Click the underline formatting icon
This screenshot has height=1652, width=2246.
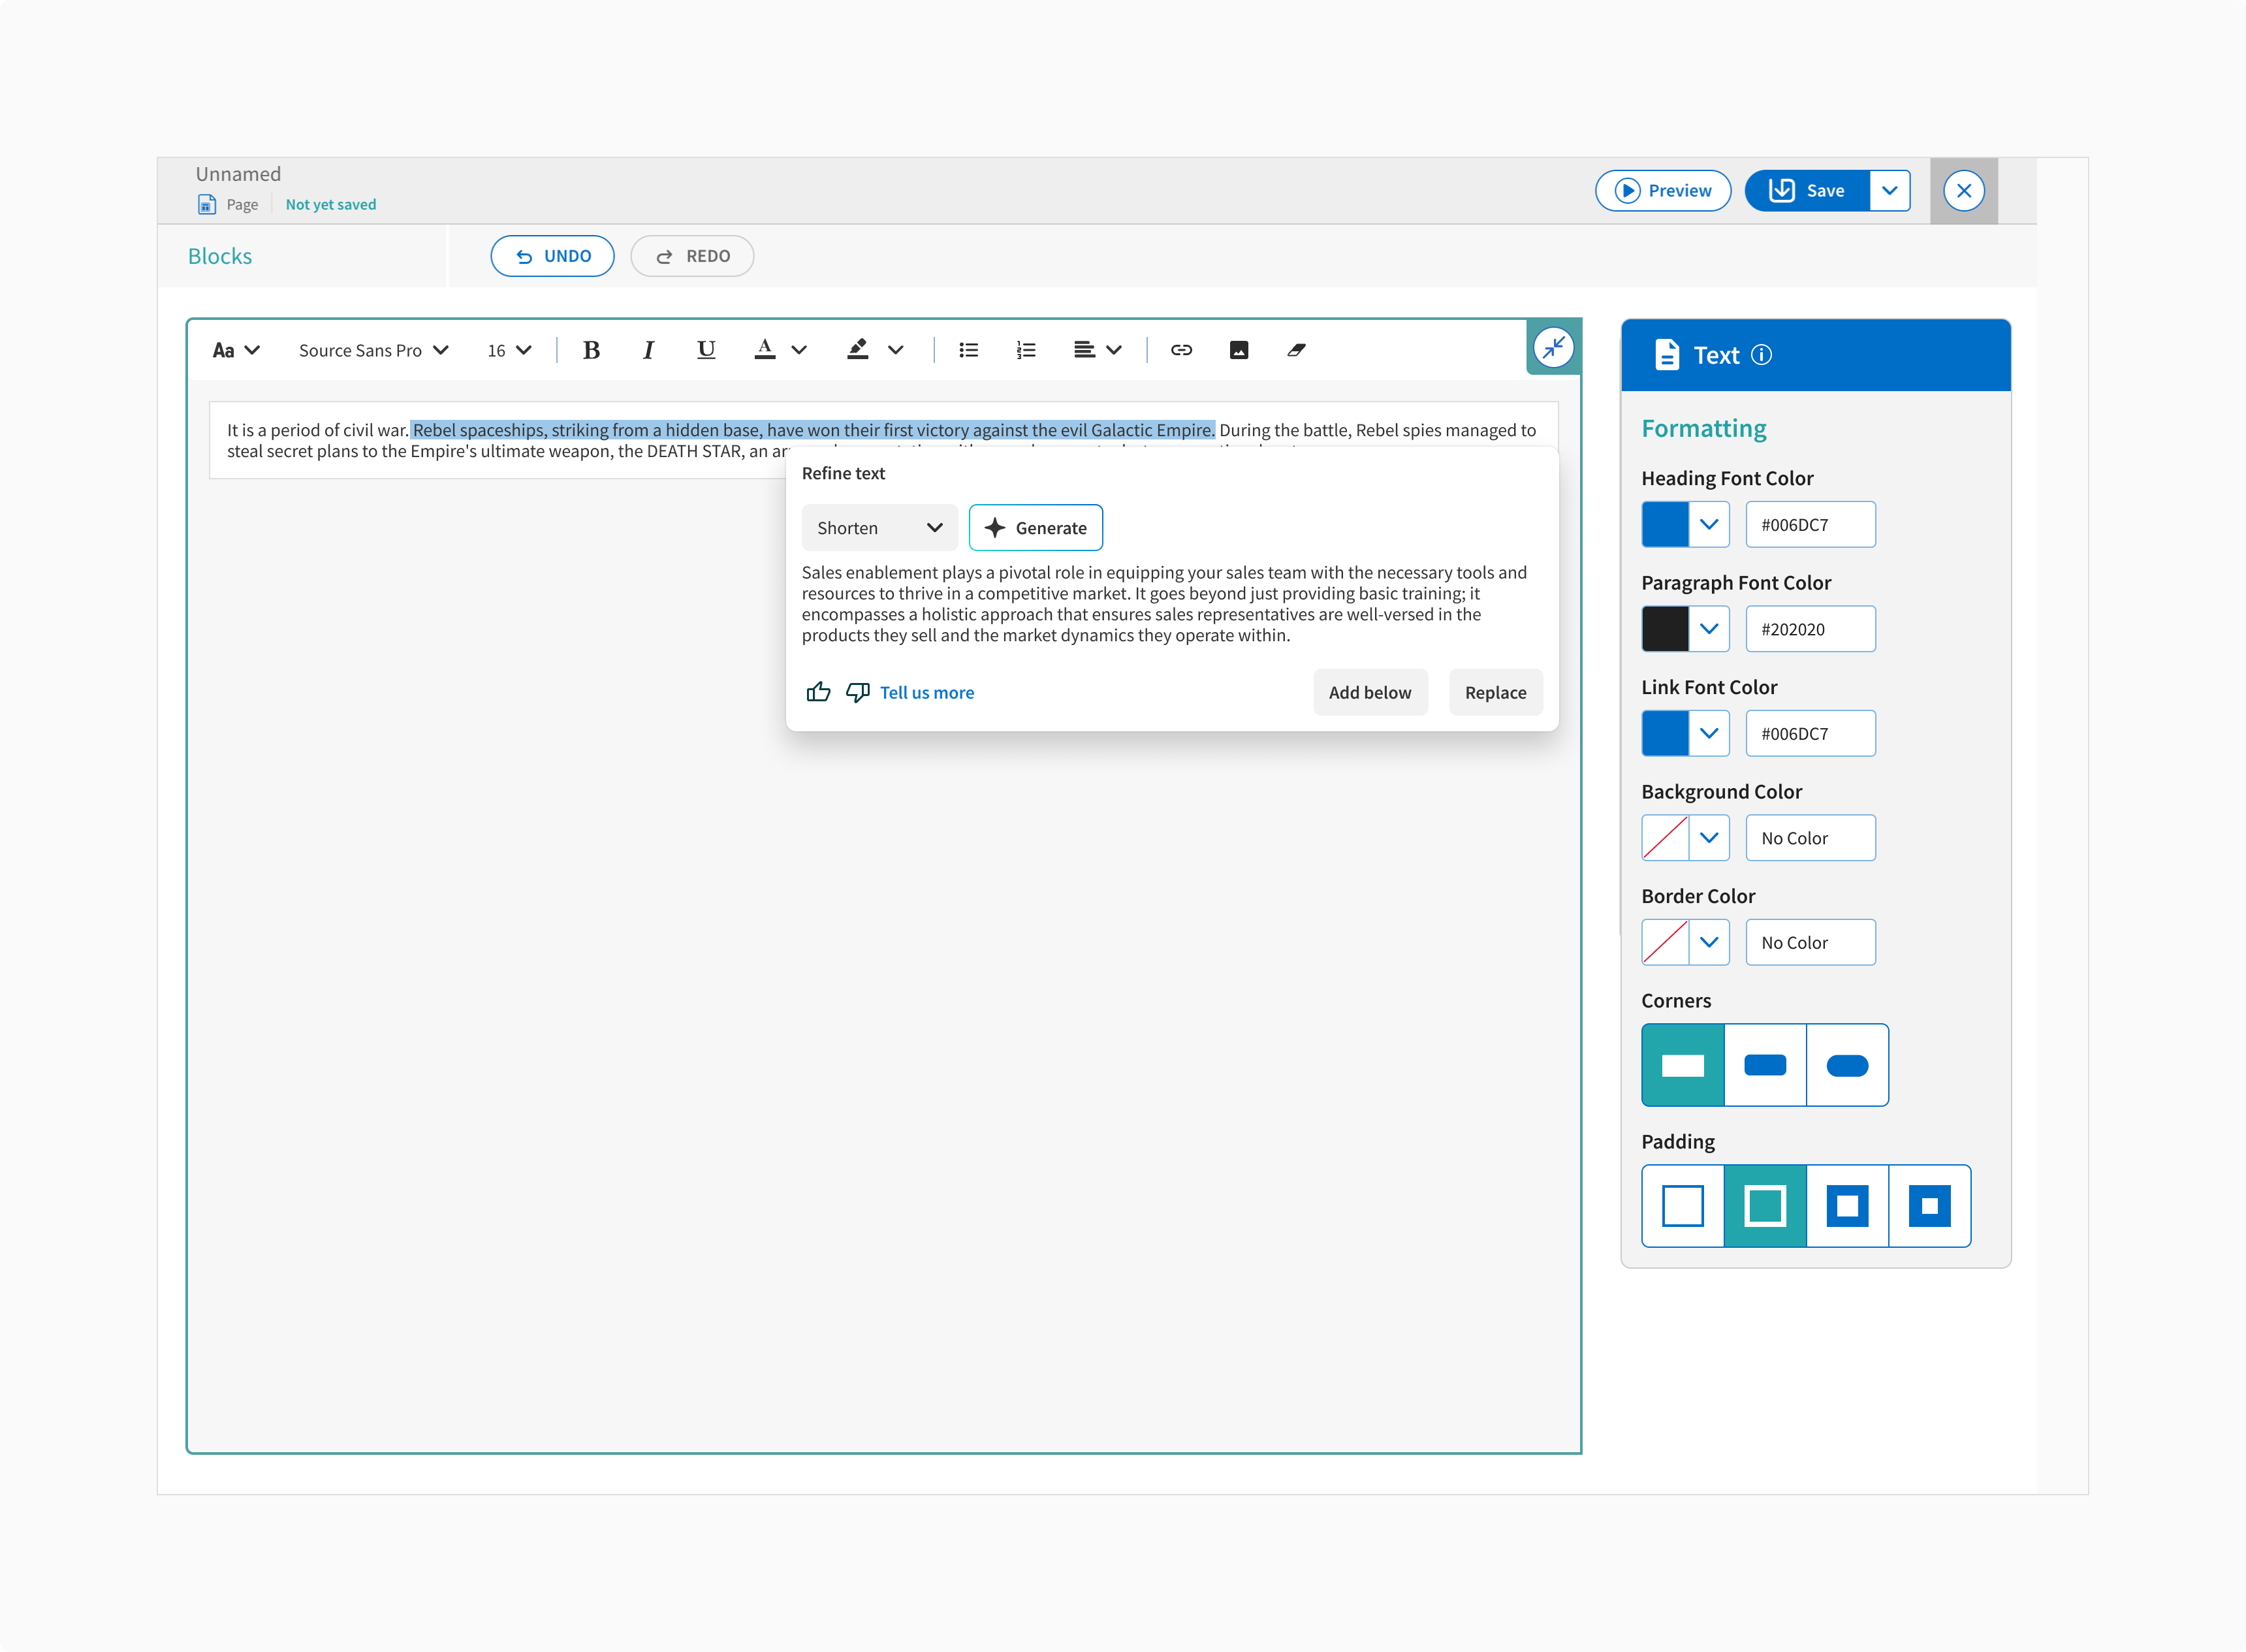point(706,350)
